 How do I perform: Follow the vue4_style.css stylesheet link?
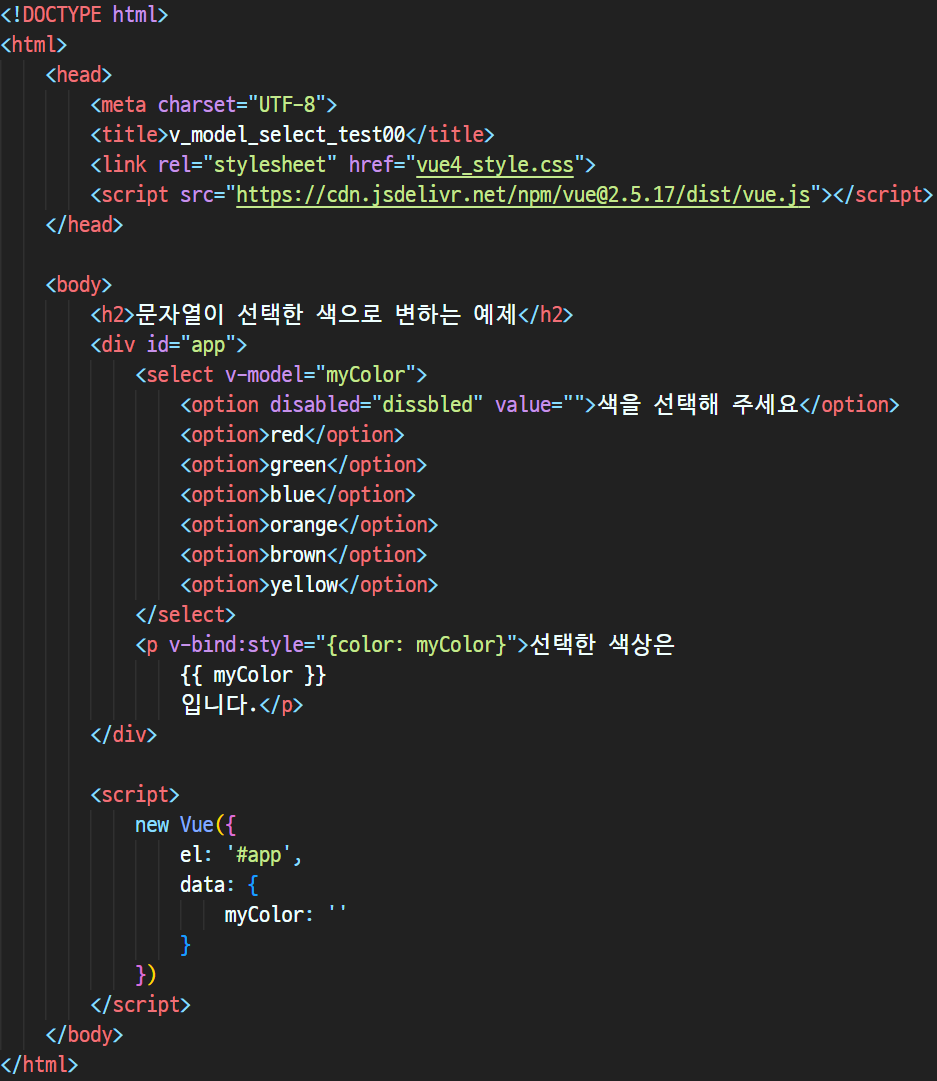coord(495,165)
